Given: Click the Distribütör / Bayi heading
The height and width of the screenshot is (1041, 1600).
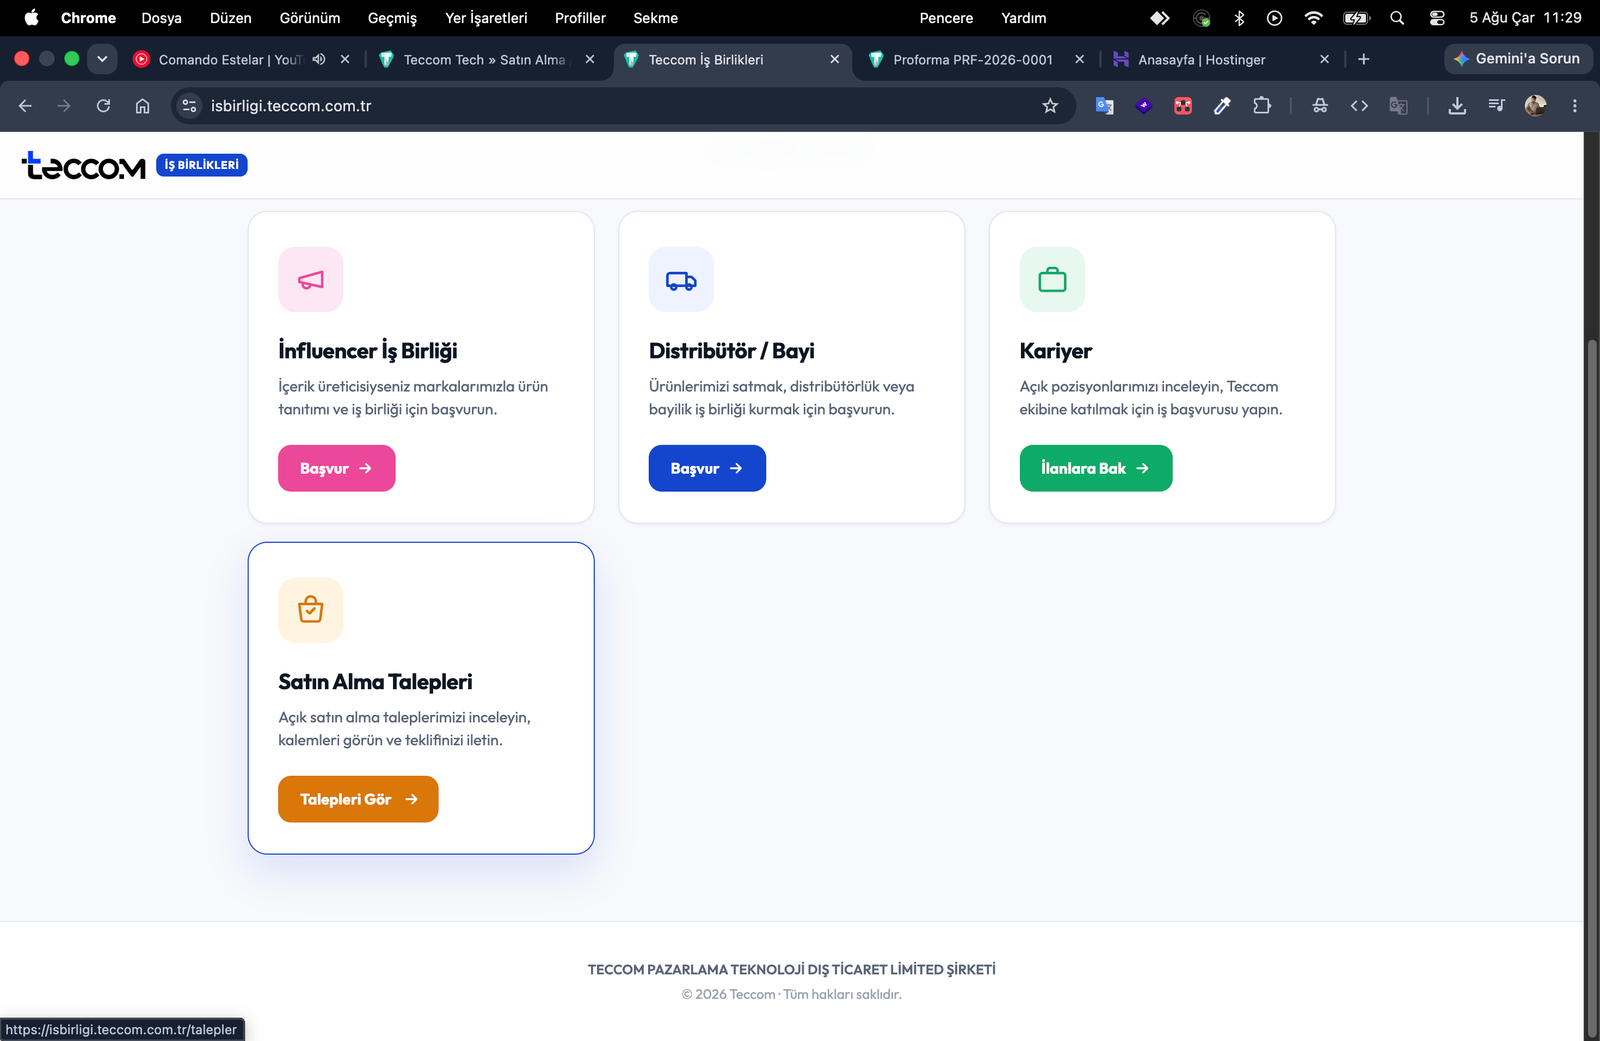Looking at the screenshot, I should click(x=732, y=351).
